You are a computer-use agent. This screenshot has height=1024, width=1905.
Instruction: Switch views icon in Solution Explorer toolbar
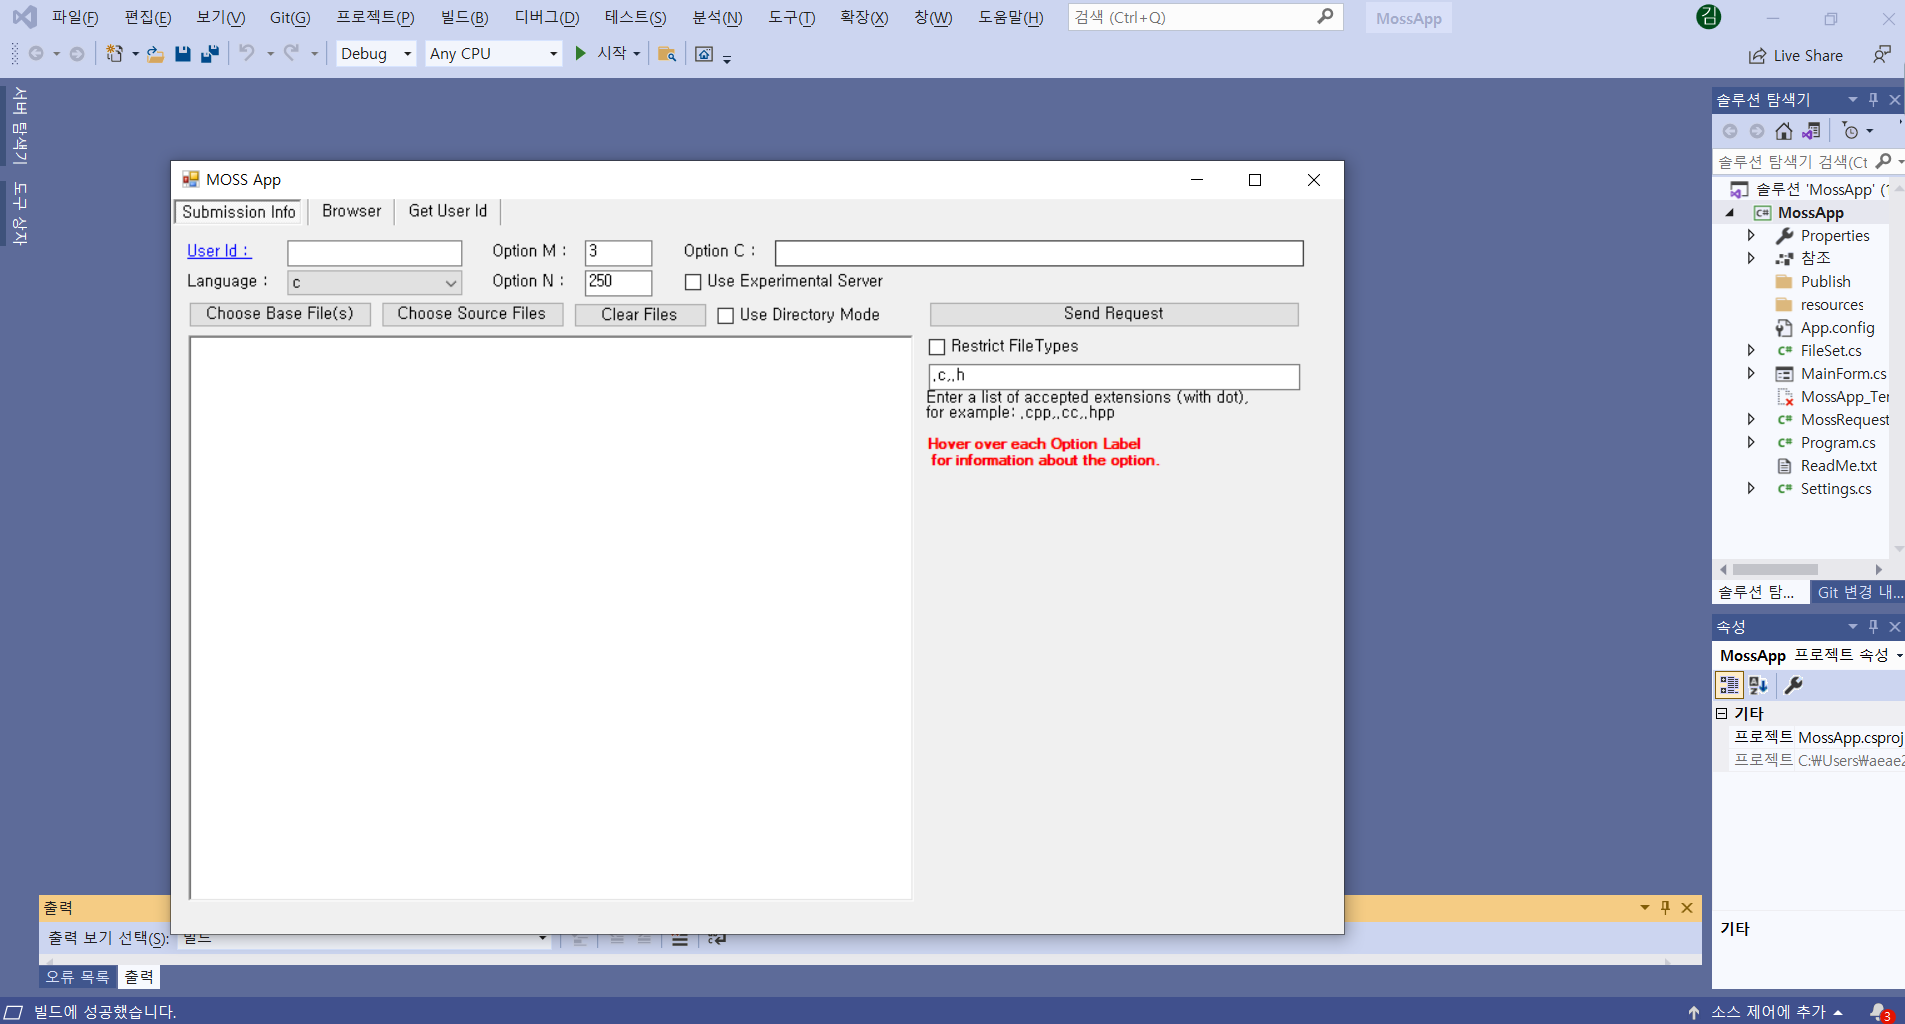click(x=1811, y=131)
